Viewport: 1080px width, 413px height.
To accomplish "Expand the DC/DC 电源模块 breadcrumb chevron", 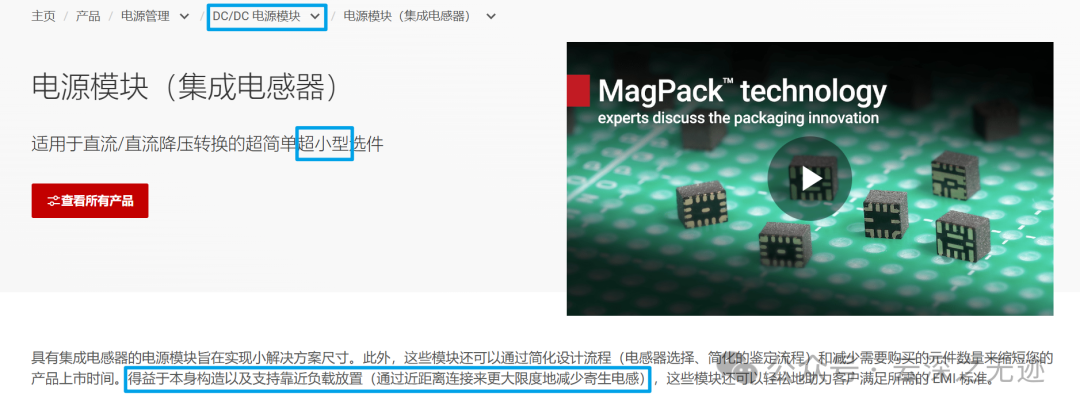I will [315, 17].
